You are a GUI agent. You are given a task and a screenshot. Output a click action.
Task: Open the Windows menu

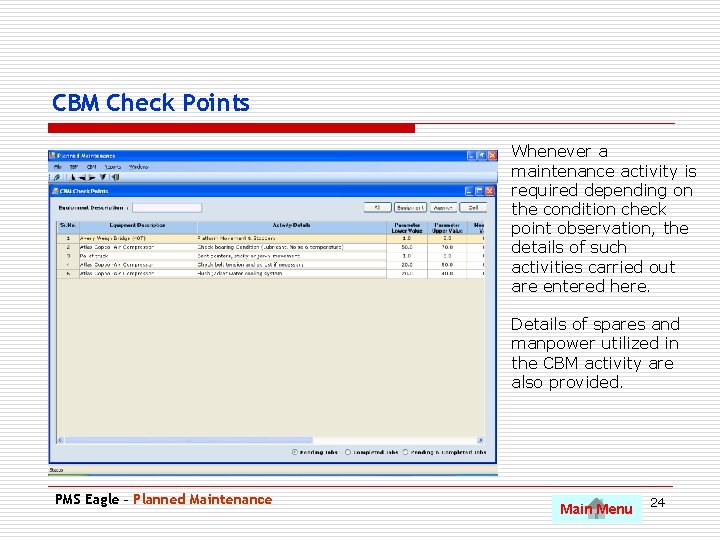138,167
